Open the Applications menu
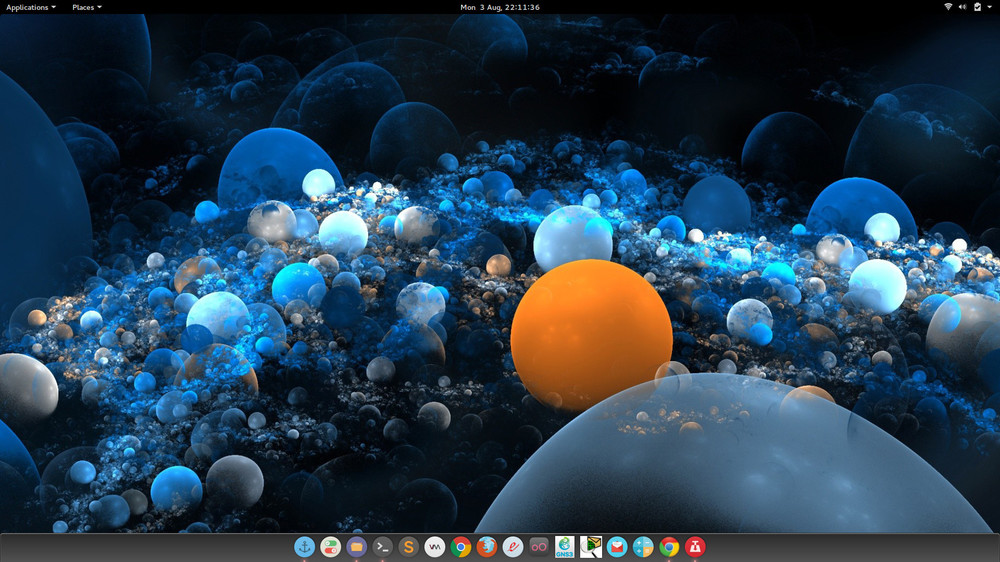 [x=31, y=7]
